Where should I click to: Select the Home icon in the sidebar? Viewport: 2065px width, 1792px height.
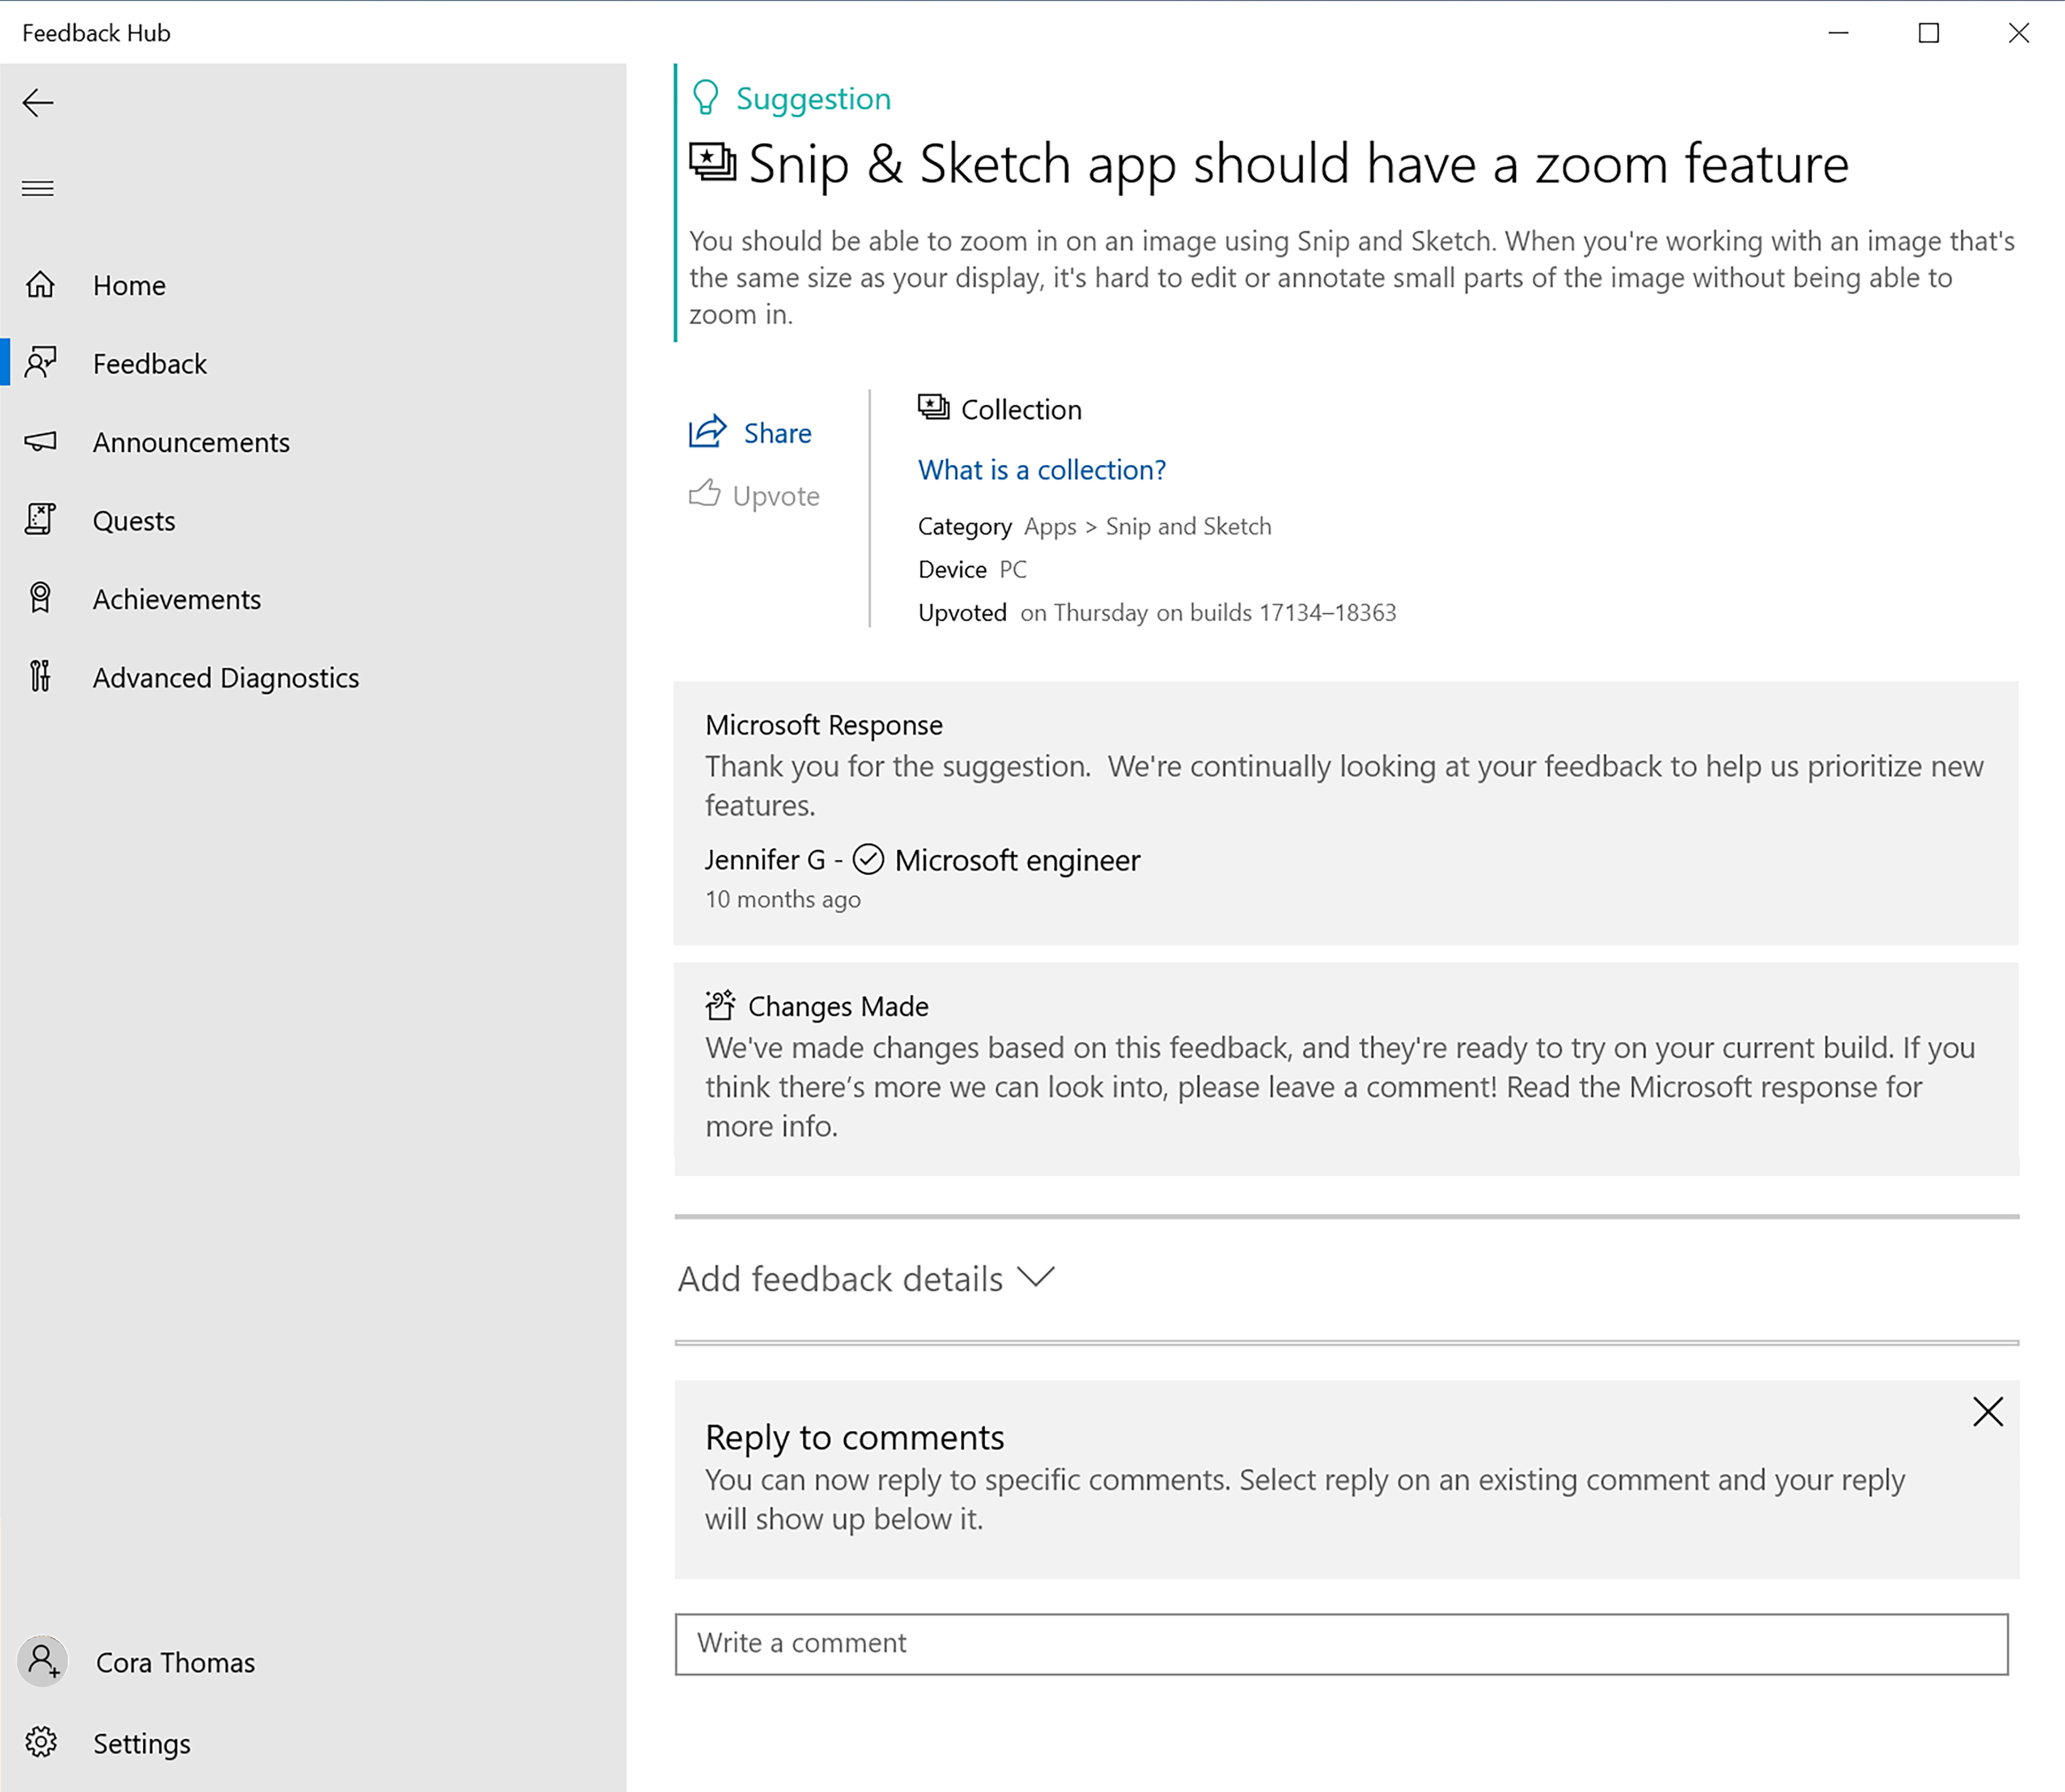click(44, 284)
